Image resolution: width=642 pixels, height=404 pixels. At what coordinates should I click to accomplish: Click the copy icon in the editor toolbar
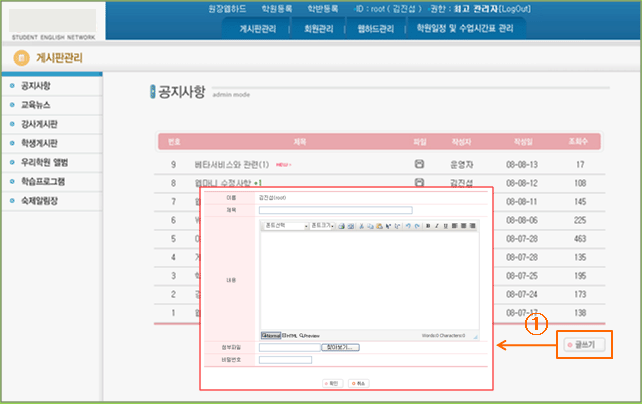click(x=370, y=226)
